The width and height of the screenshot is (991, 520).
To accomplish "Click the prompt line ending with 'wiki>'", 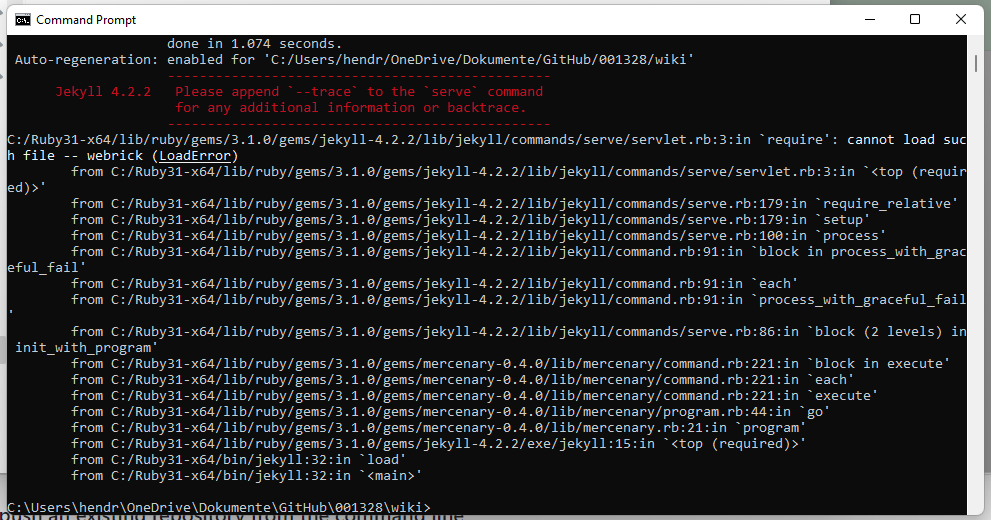I will (x=219, y=507).
